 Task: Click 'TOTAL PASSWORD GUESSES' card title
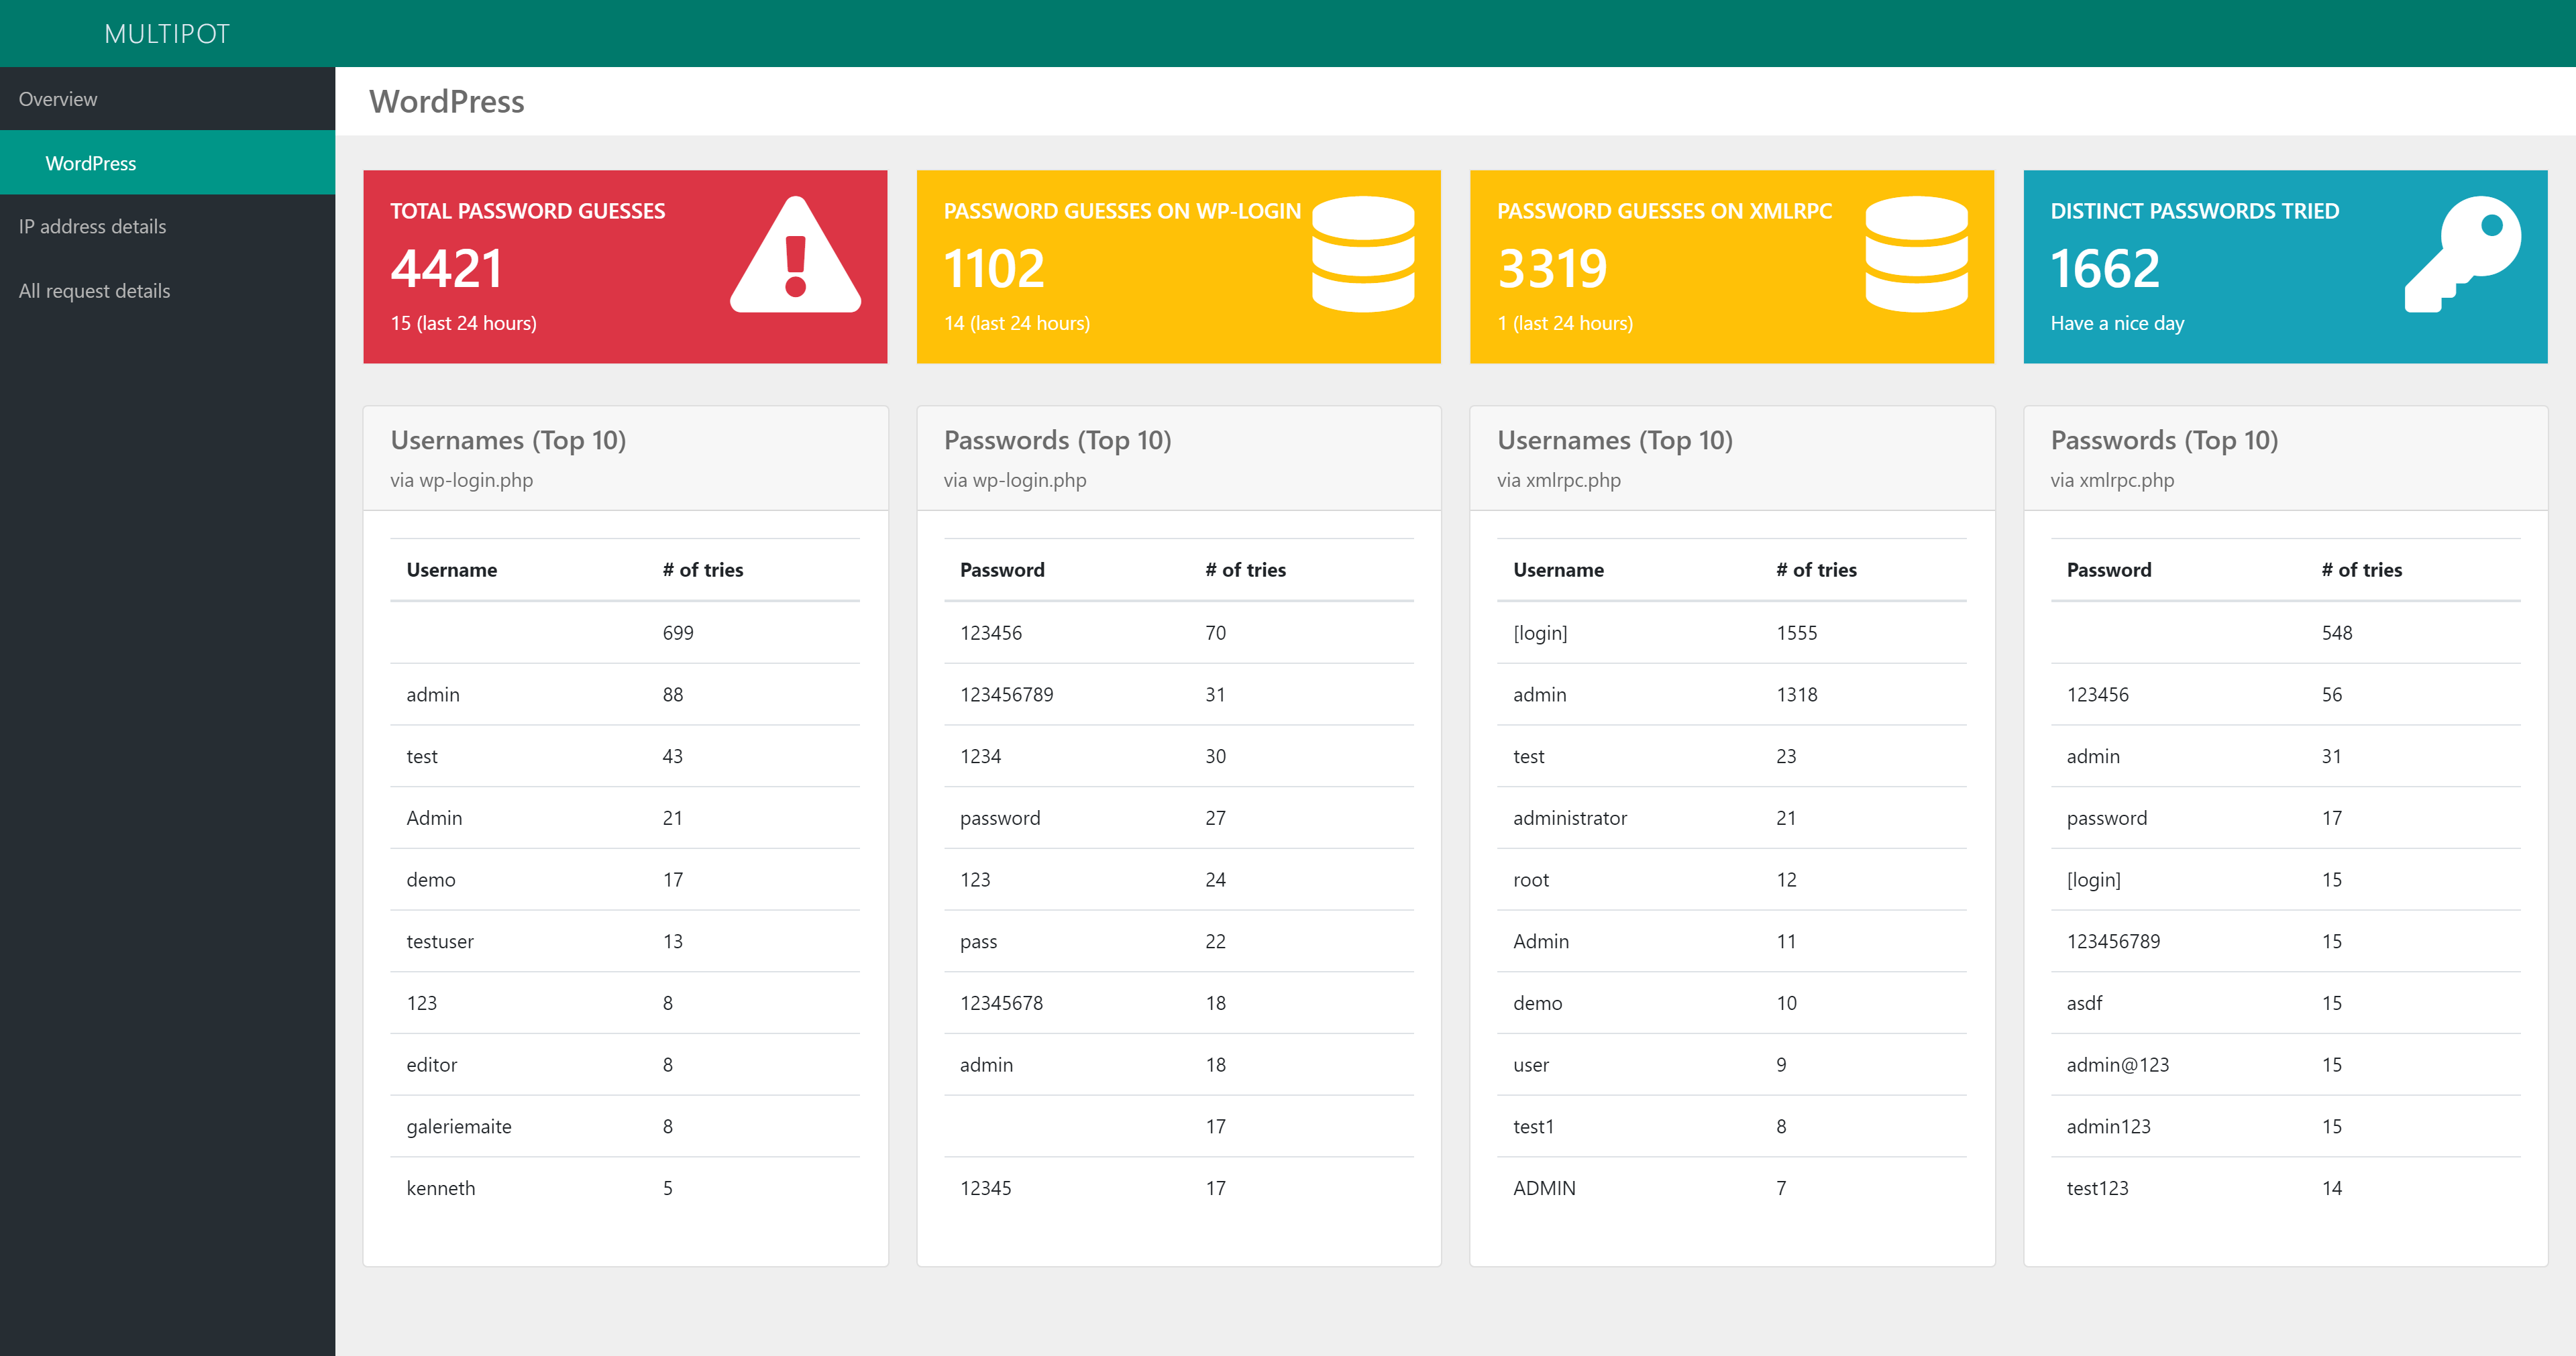click(527, 211)
